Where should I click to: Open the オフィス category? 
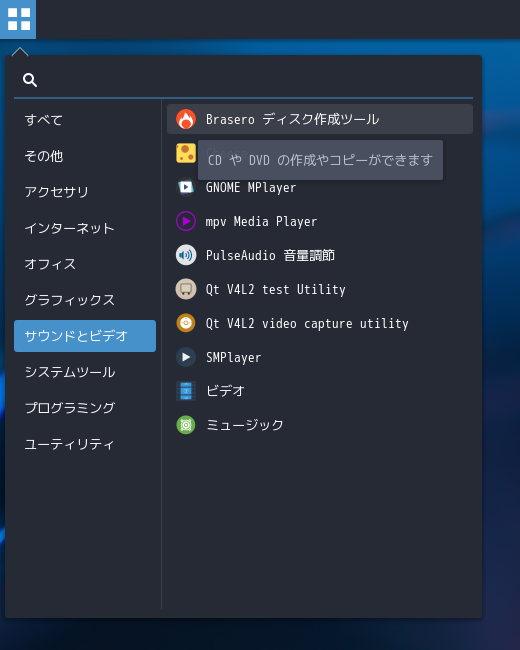(x=85, y=264)
